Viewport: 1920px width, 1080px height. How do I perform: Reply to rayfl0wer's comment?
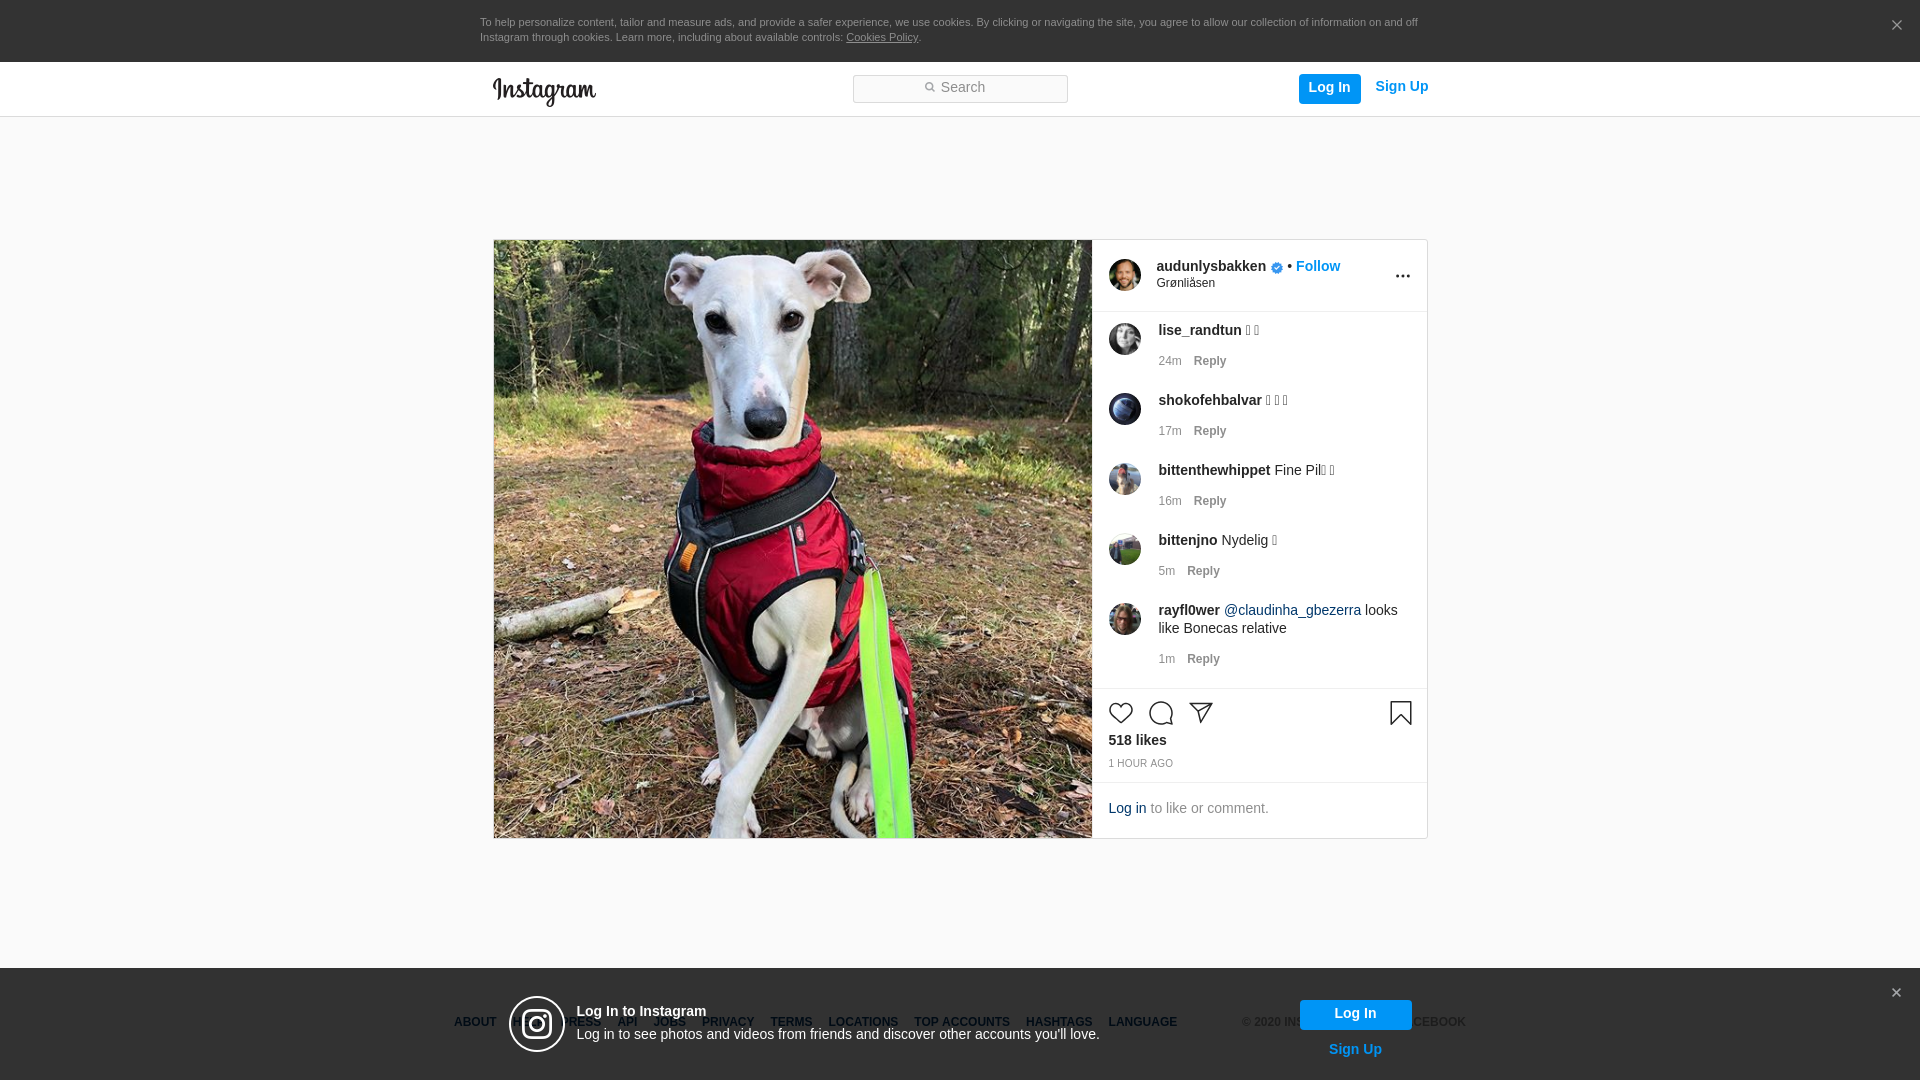click(1203, 659)
